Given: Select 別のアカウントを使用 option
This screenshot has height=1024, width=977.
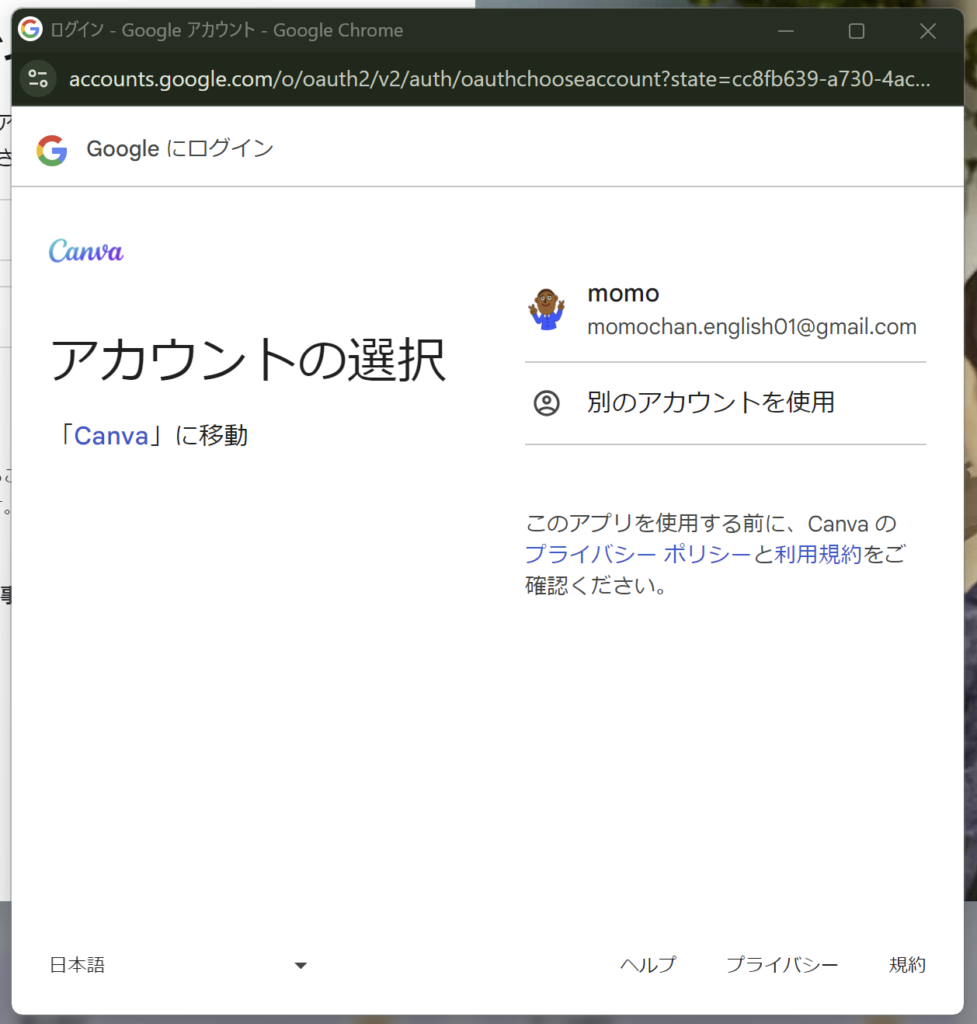Looking at the screenshot, I should point(726,403).
